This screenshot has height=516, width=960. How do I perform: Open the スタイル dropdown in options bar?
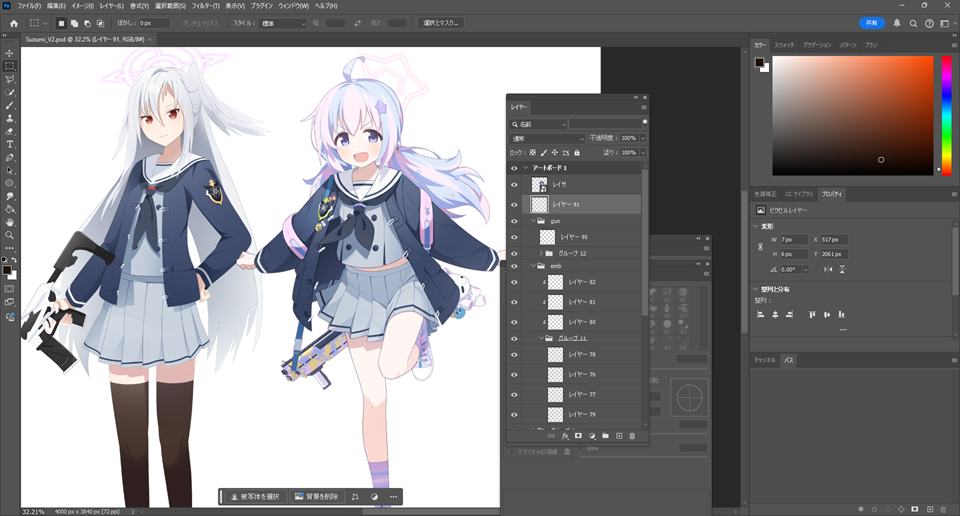click(x=283, y=23)
